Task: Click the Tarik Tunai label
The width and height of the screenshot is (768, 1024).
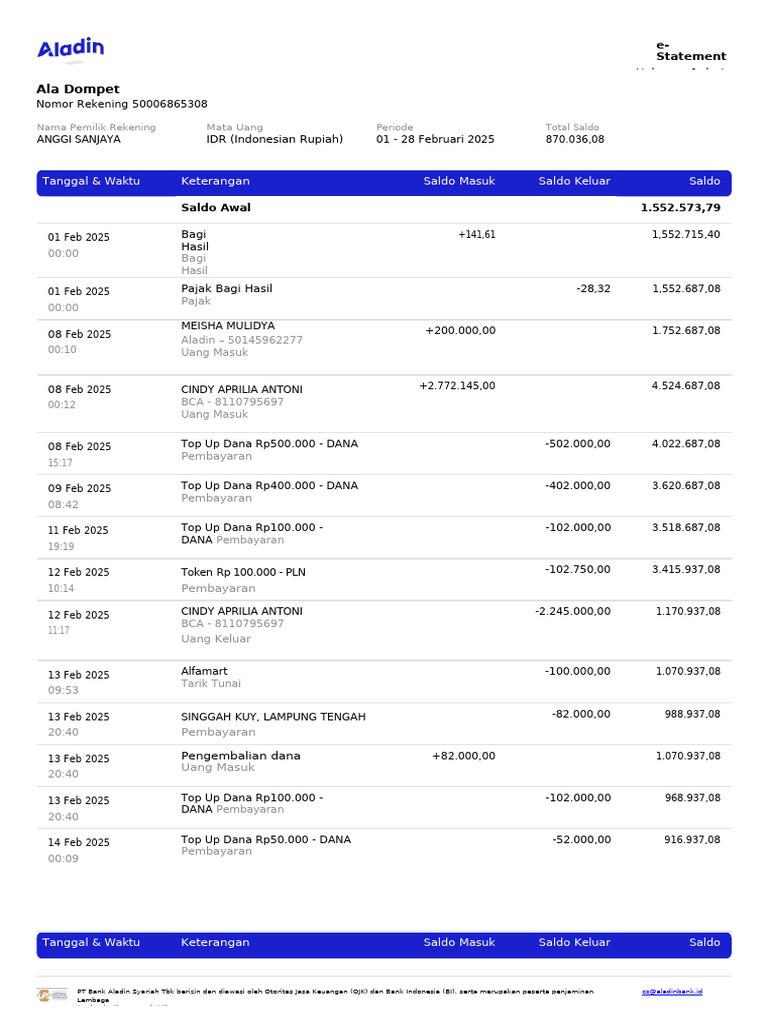Action: point(210,684)
